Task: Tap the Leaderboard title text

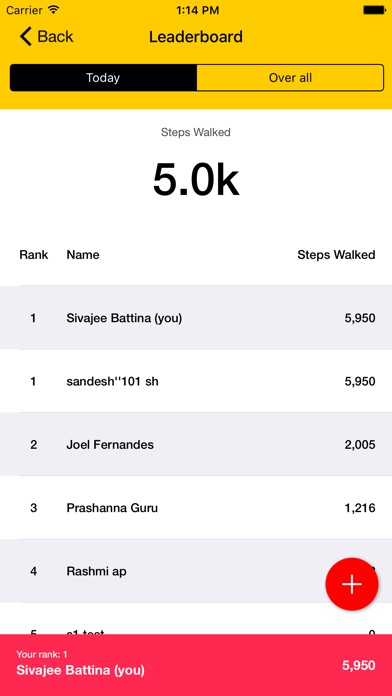Action: 196,36
